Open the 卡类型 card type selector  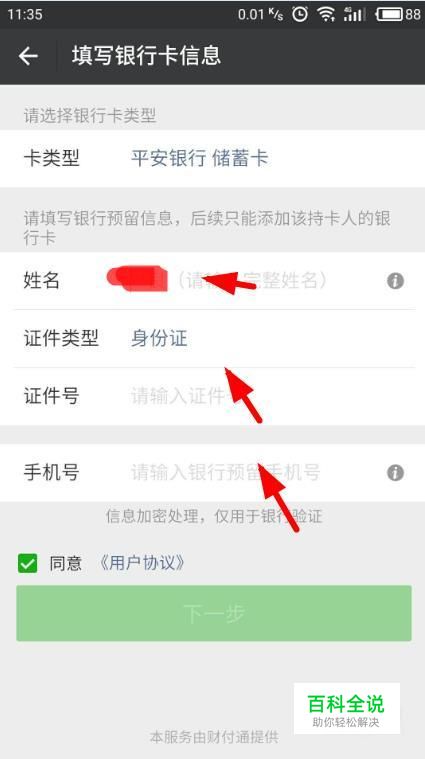tap(212, 158)
